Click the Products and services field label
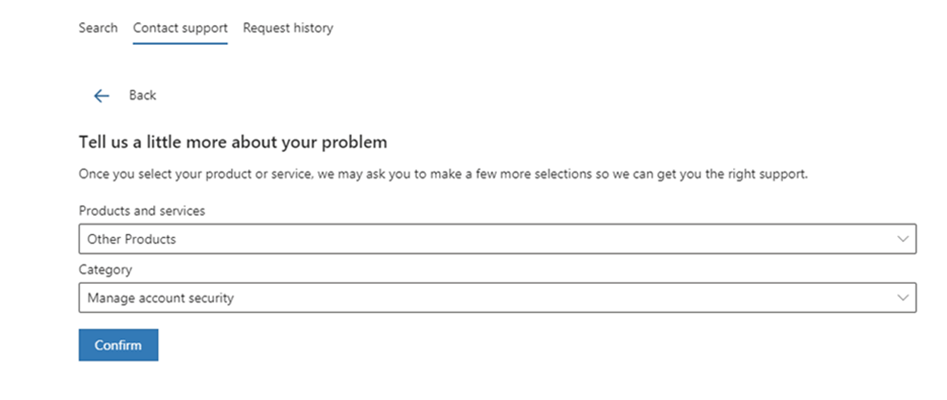 click(142, 211)
